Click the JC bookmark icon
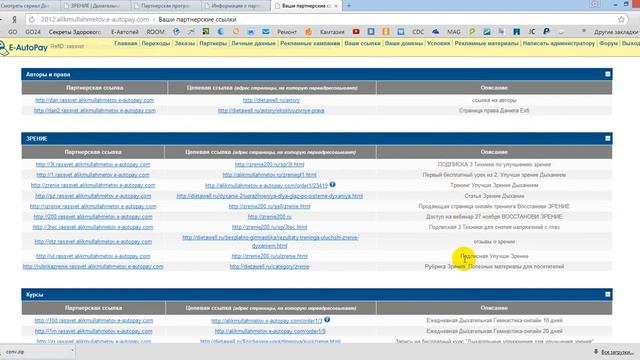 [531, 31]
